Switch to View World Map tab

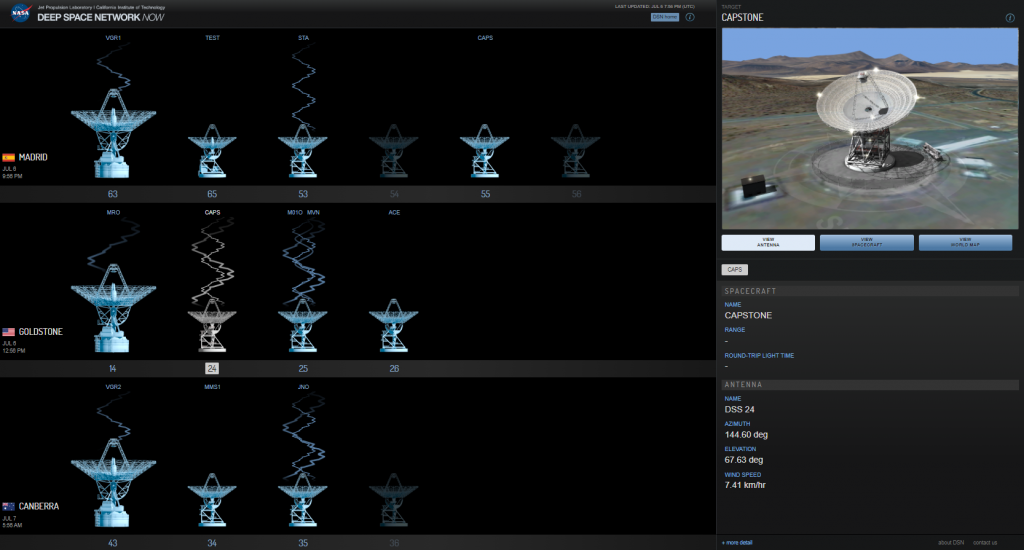(x=965, y=242)
